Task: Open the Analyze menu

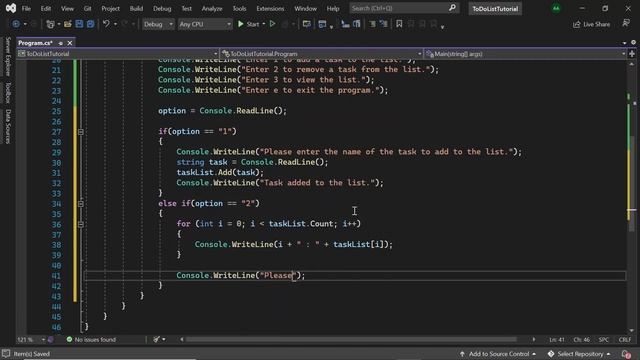Action: coord(212,8)
